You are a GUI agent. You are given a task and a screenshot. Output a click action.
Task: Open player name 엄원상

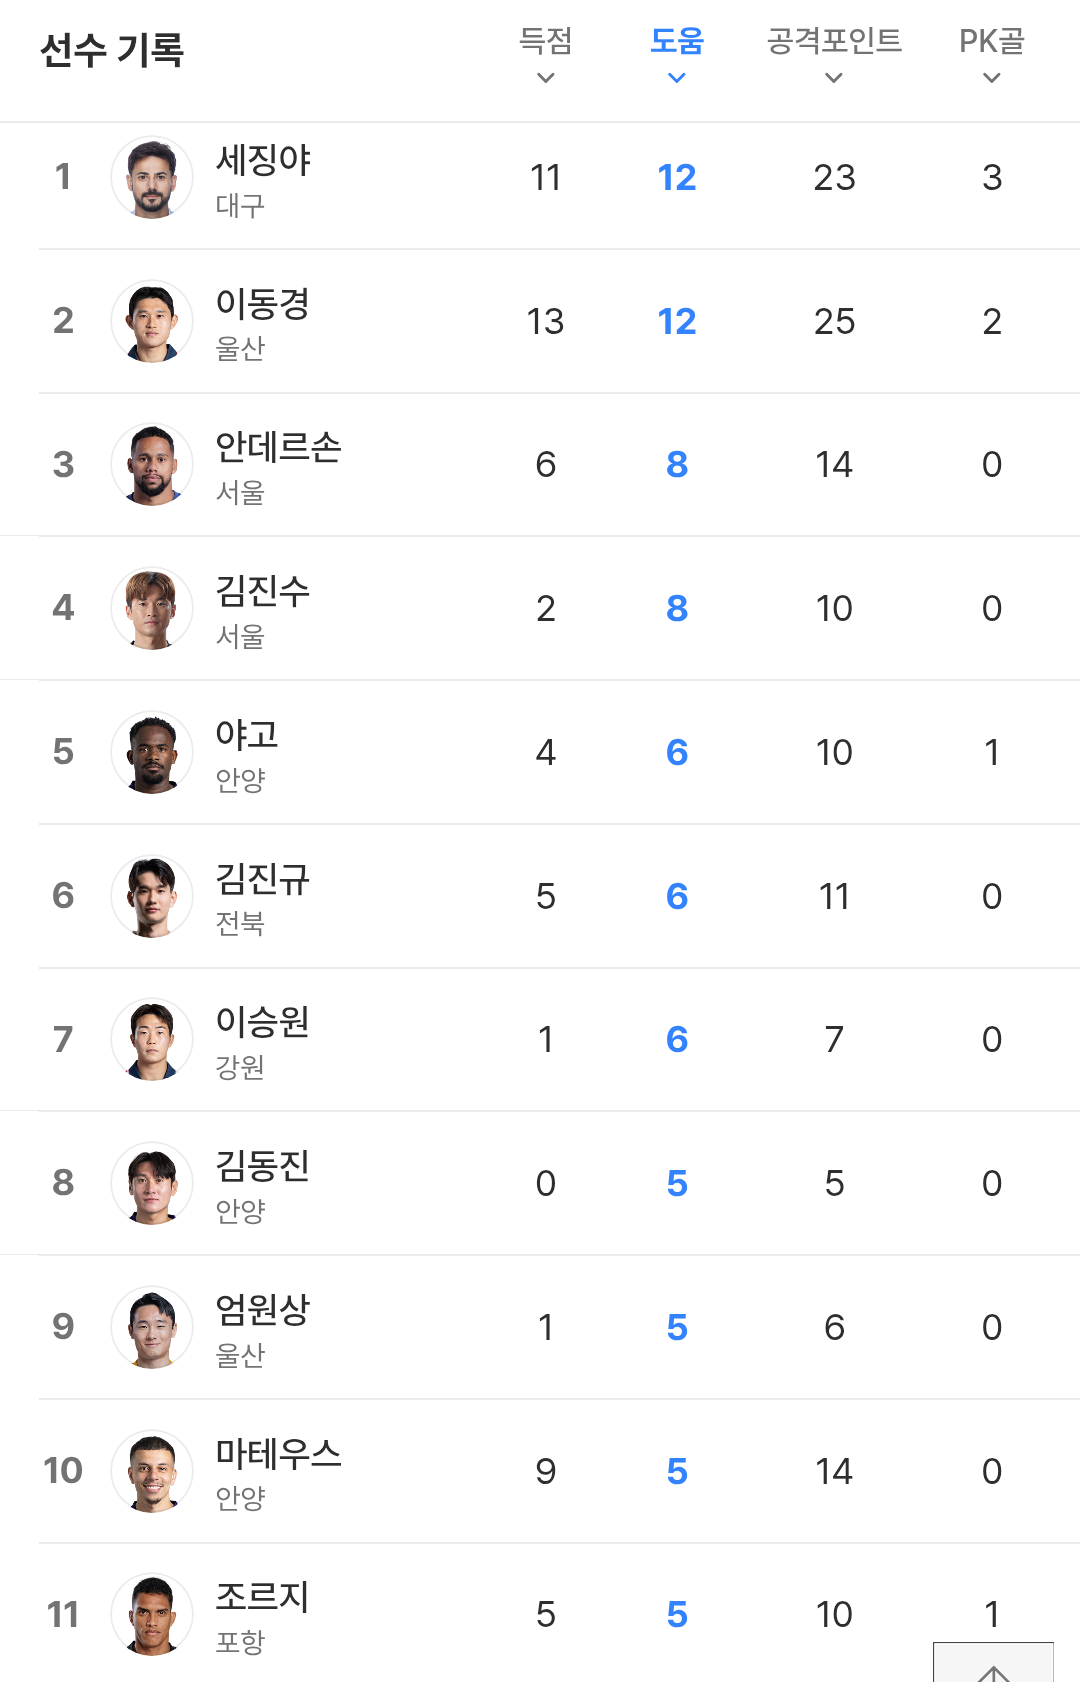[263, 1310]
